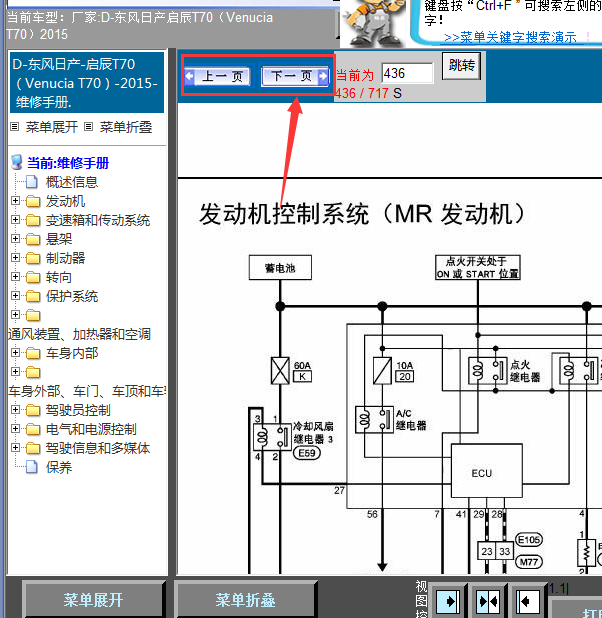Open the 菜单关键字搜索演示 link

tap(510, 37)
